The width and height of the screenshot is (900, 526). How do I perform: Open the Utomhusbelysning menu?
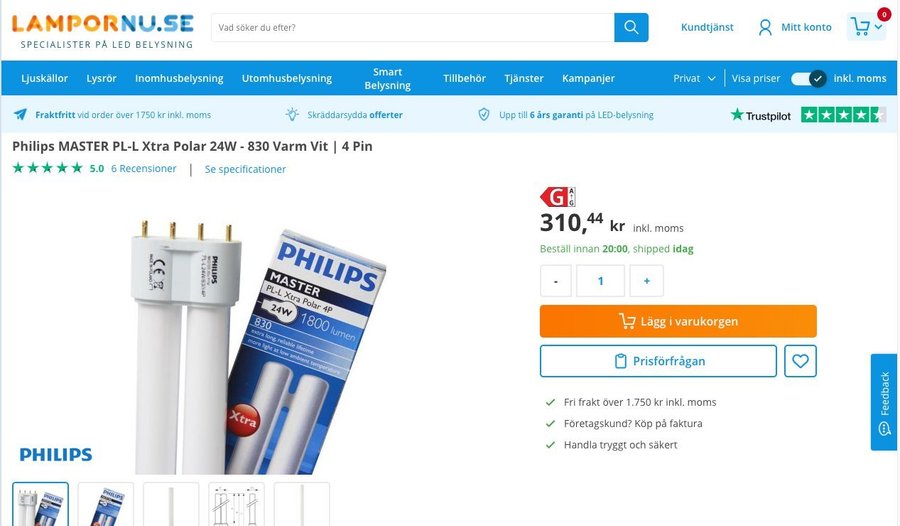(x=286, y=78)
